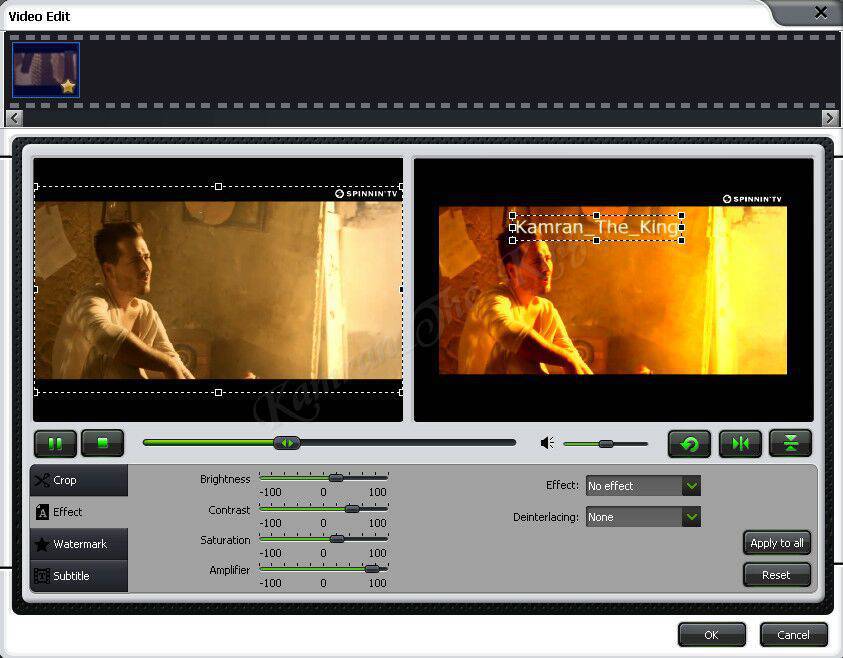This screenshot has height=658, width=843.
Task: Pause the video preview playback
Action: pos(55,444)
